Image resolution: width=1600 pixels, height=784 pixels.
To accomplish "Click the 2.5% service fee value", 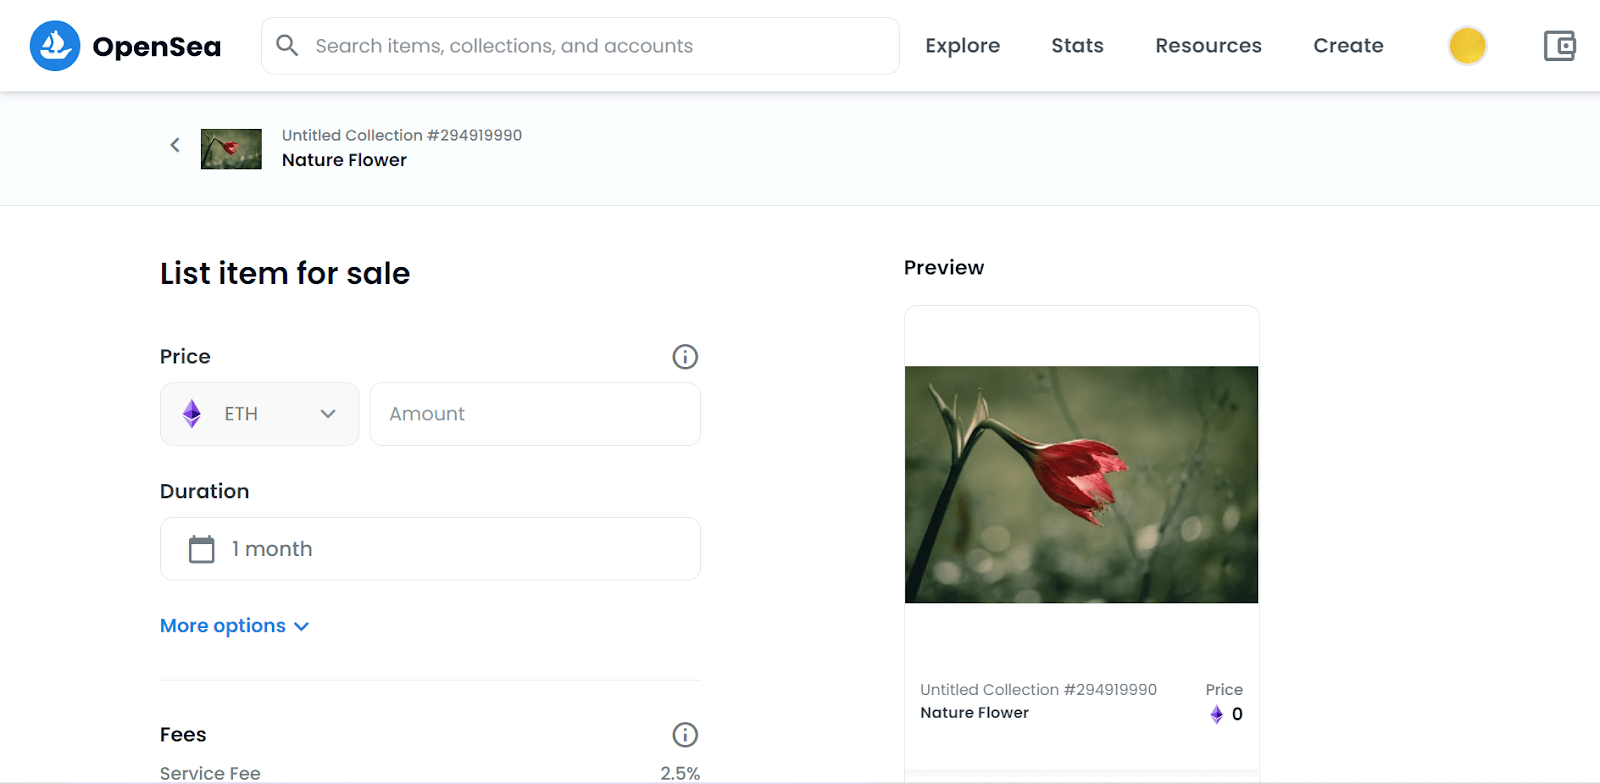I will pyautogui.click(x=680, y=773).
